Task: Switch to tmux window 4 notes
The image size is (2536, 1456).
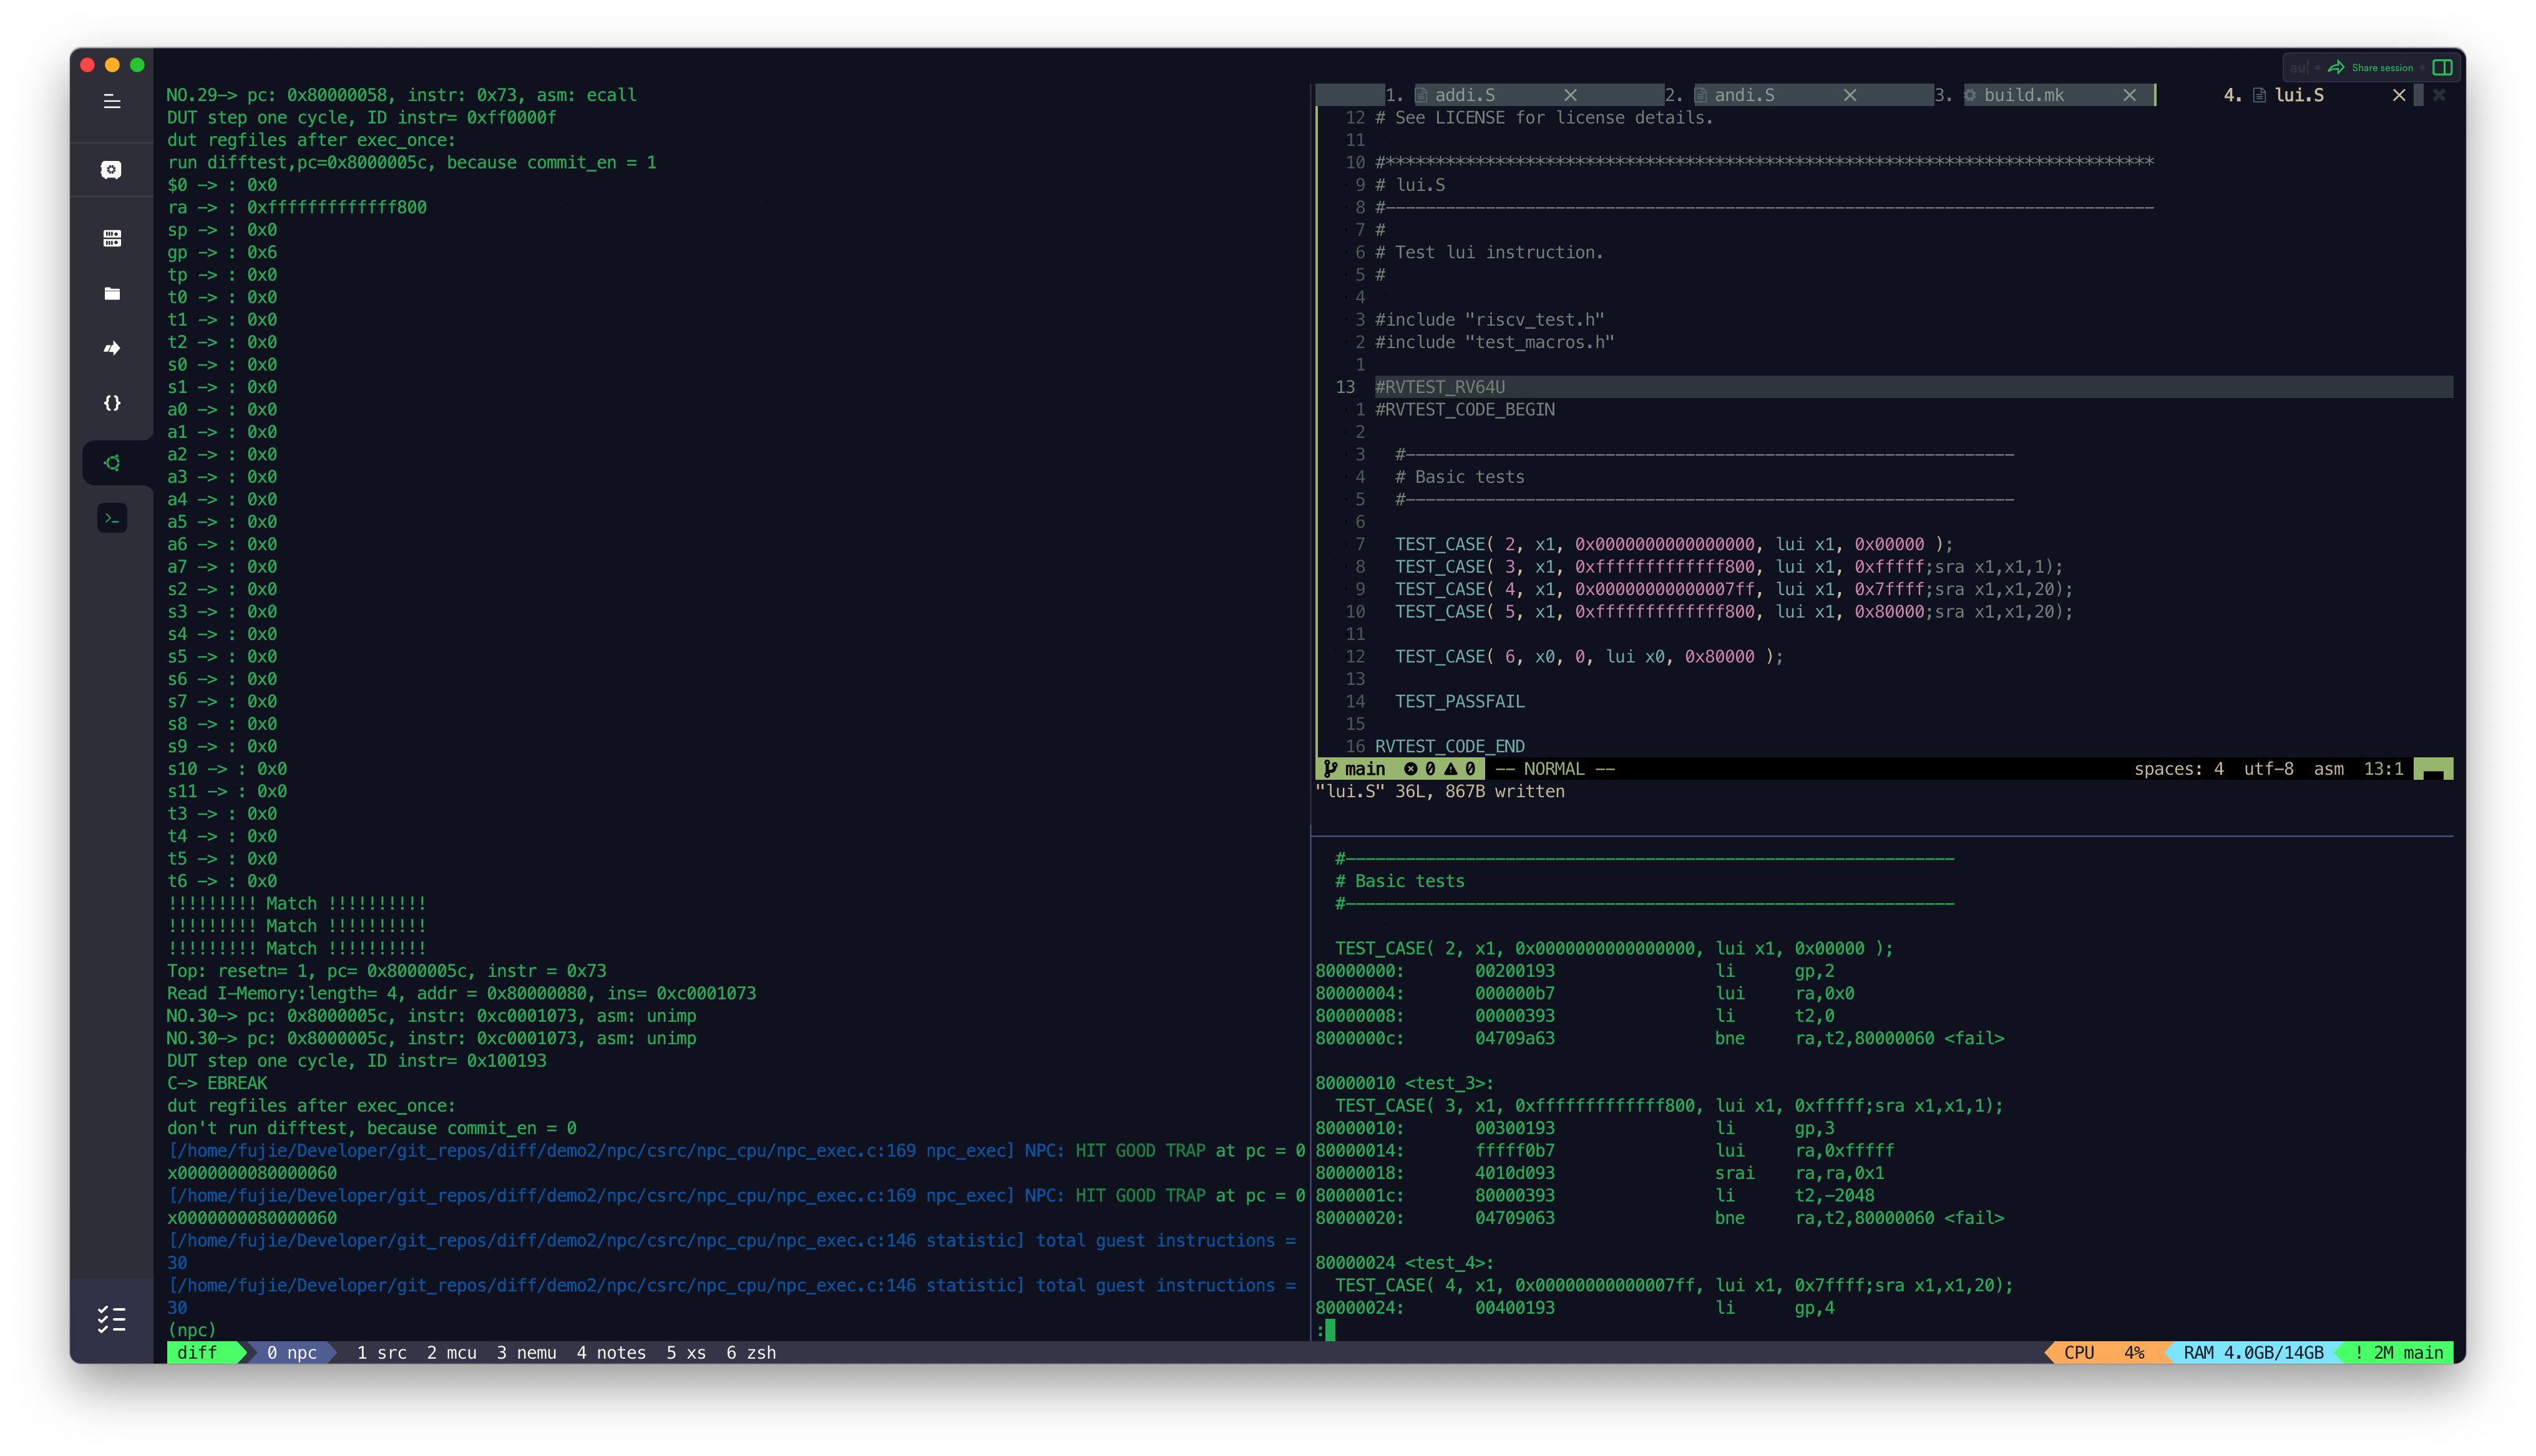Action: [611, 1352]
